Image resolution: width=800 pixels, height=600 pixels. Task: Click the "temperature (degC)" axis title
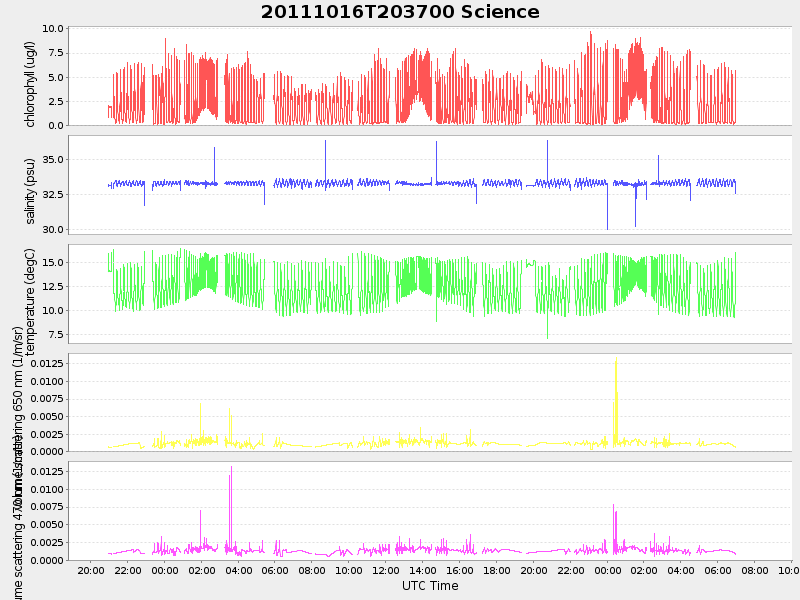click(30, 302)
